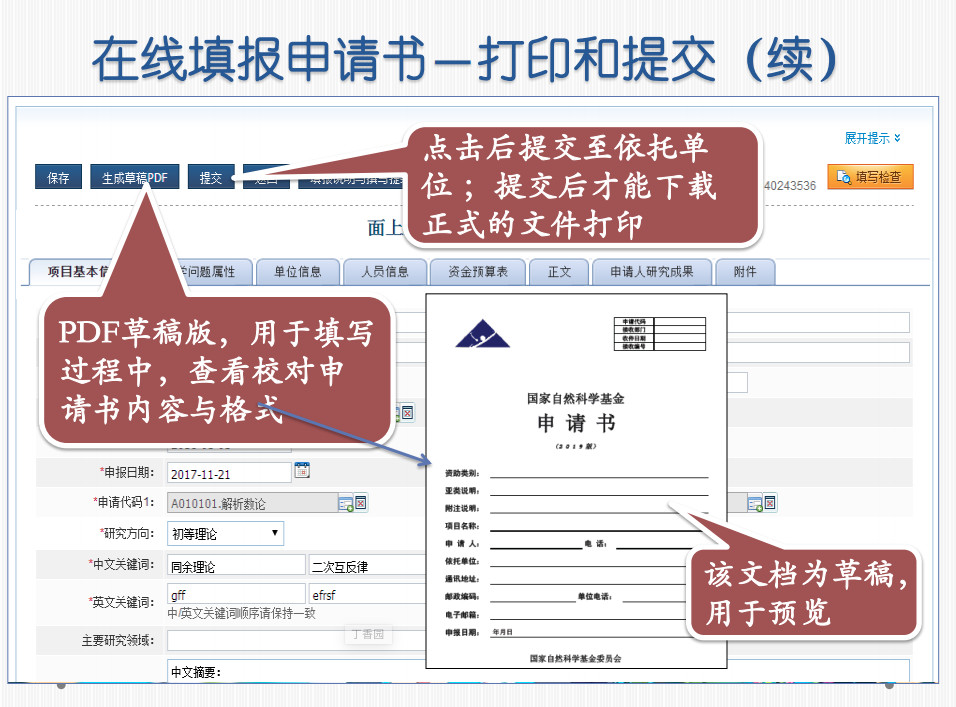This screenshot has height=707, width=956.
Task: Open the 单位信息 tab
Action: tap(298, 272)
